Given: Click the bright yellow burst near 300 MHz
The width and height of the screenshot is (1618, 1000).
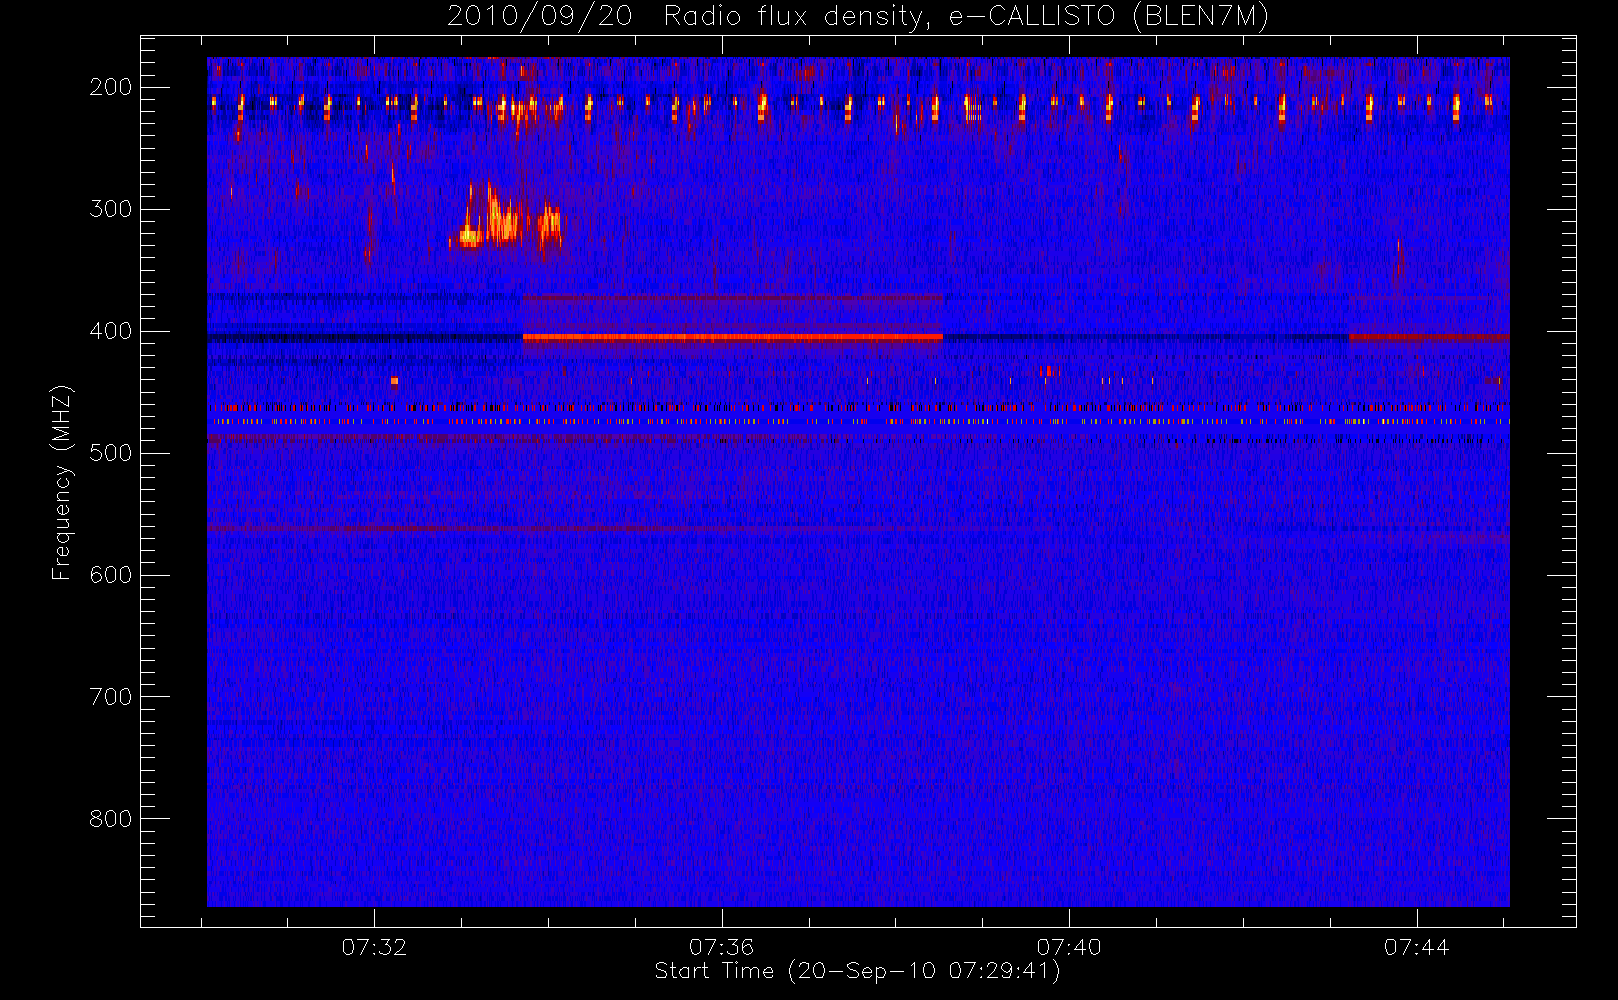Looking at the screenshot, I should [505, 217].
